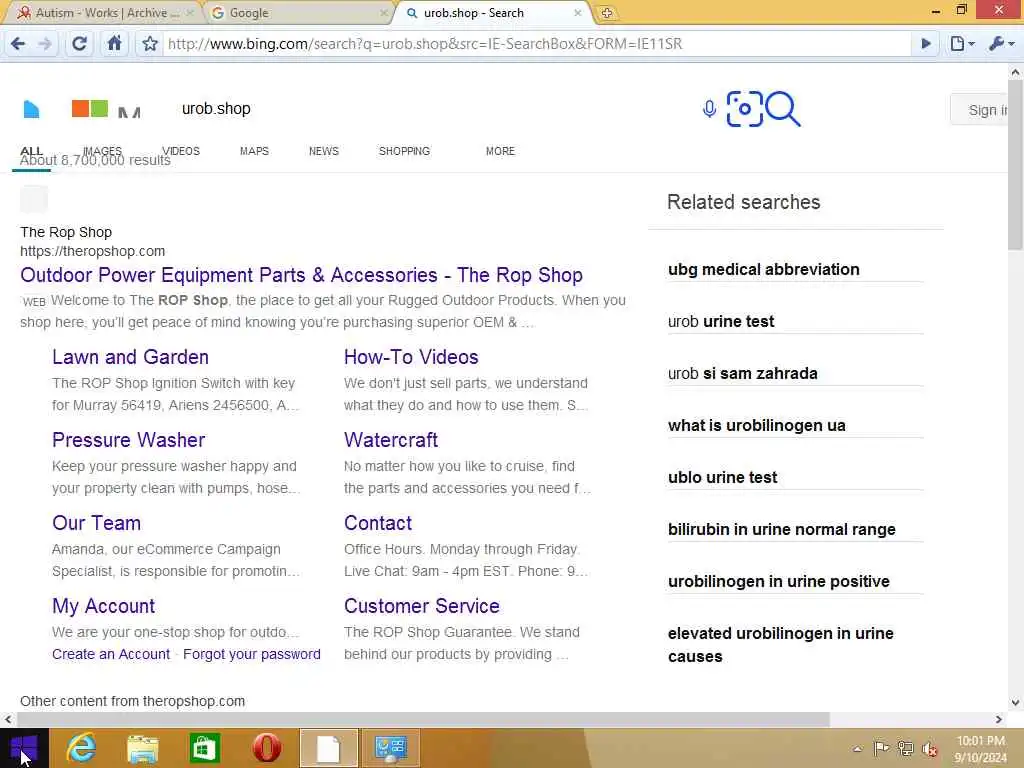Open Windows Store from the taskbar
The width and height of the screenshot is (1024, 768).
click(204, 748)
